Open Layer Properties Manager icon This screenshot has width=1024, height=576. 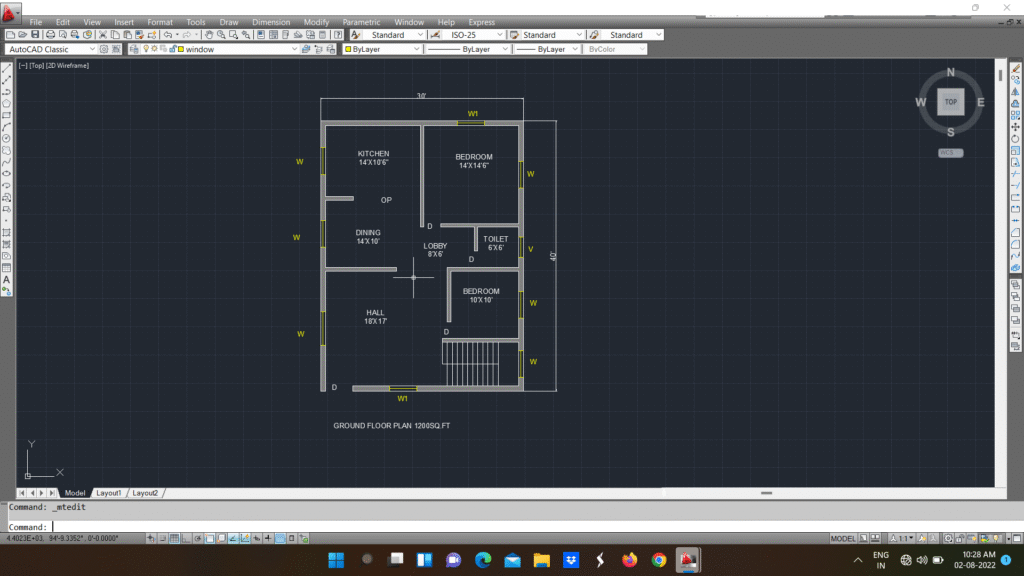click(x=134, y=49)
